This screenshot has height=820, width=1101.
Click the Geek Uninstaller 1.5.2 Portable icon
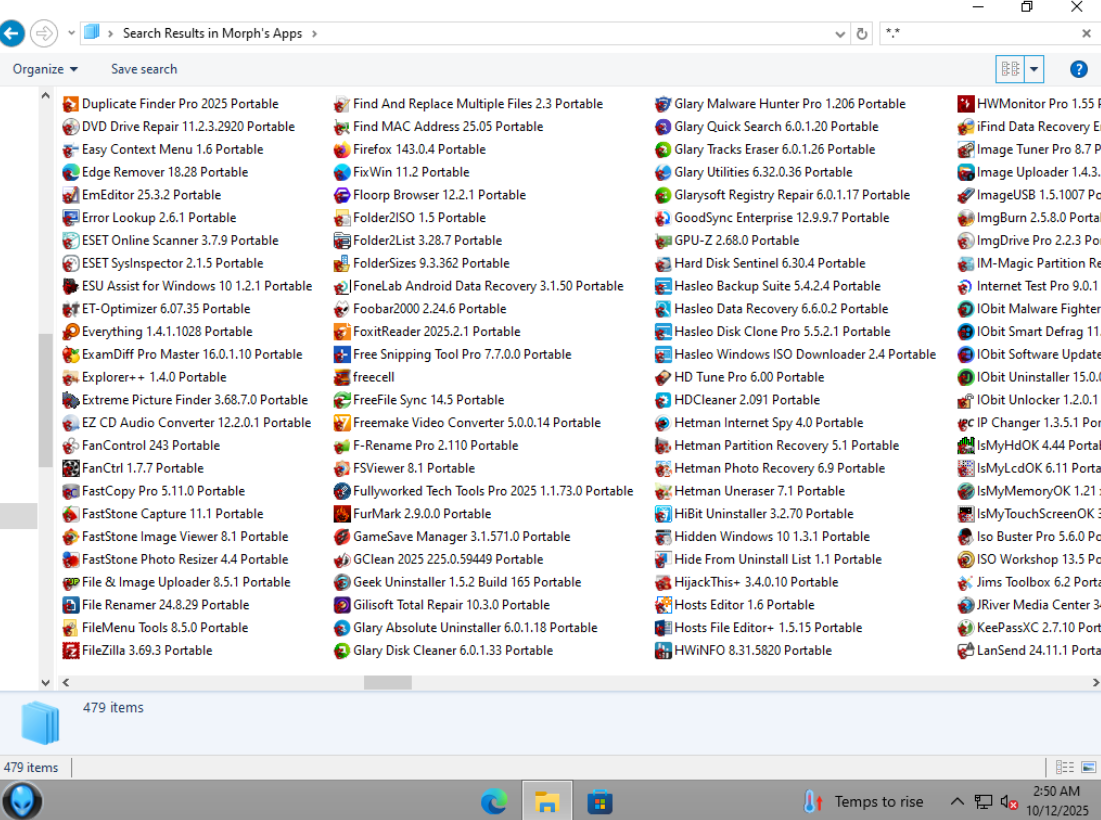tap(342, 582)
